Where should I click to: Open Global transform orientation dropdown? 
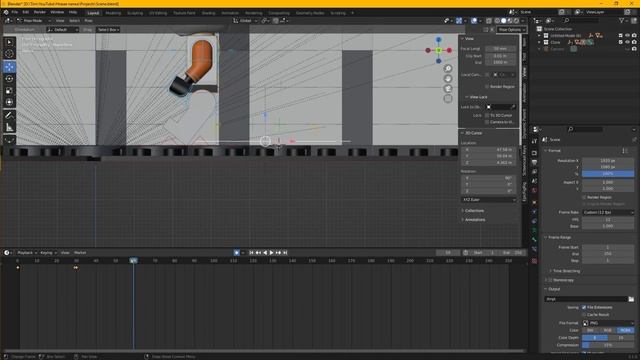[245, 20]
